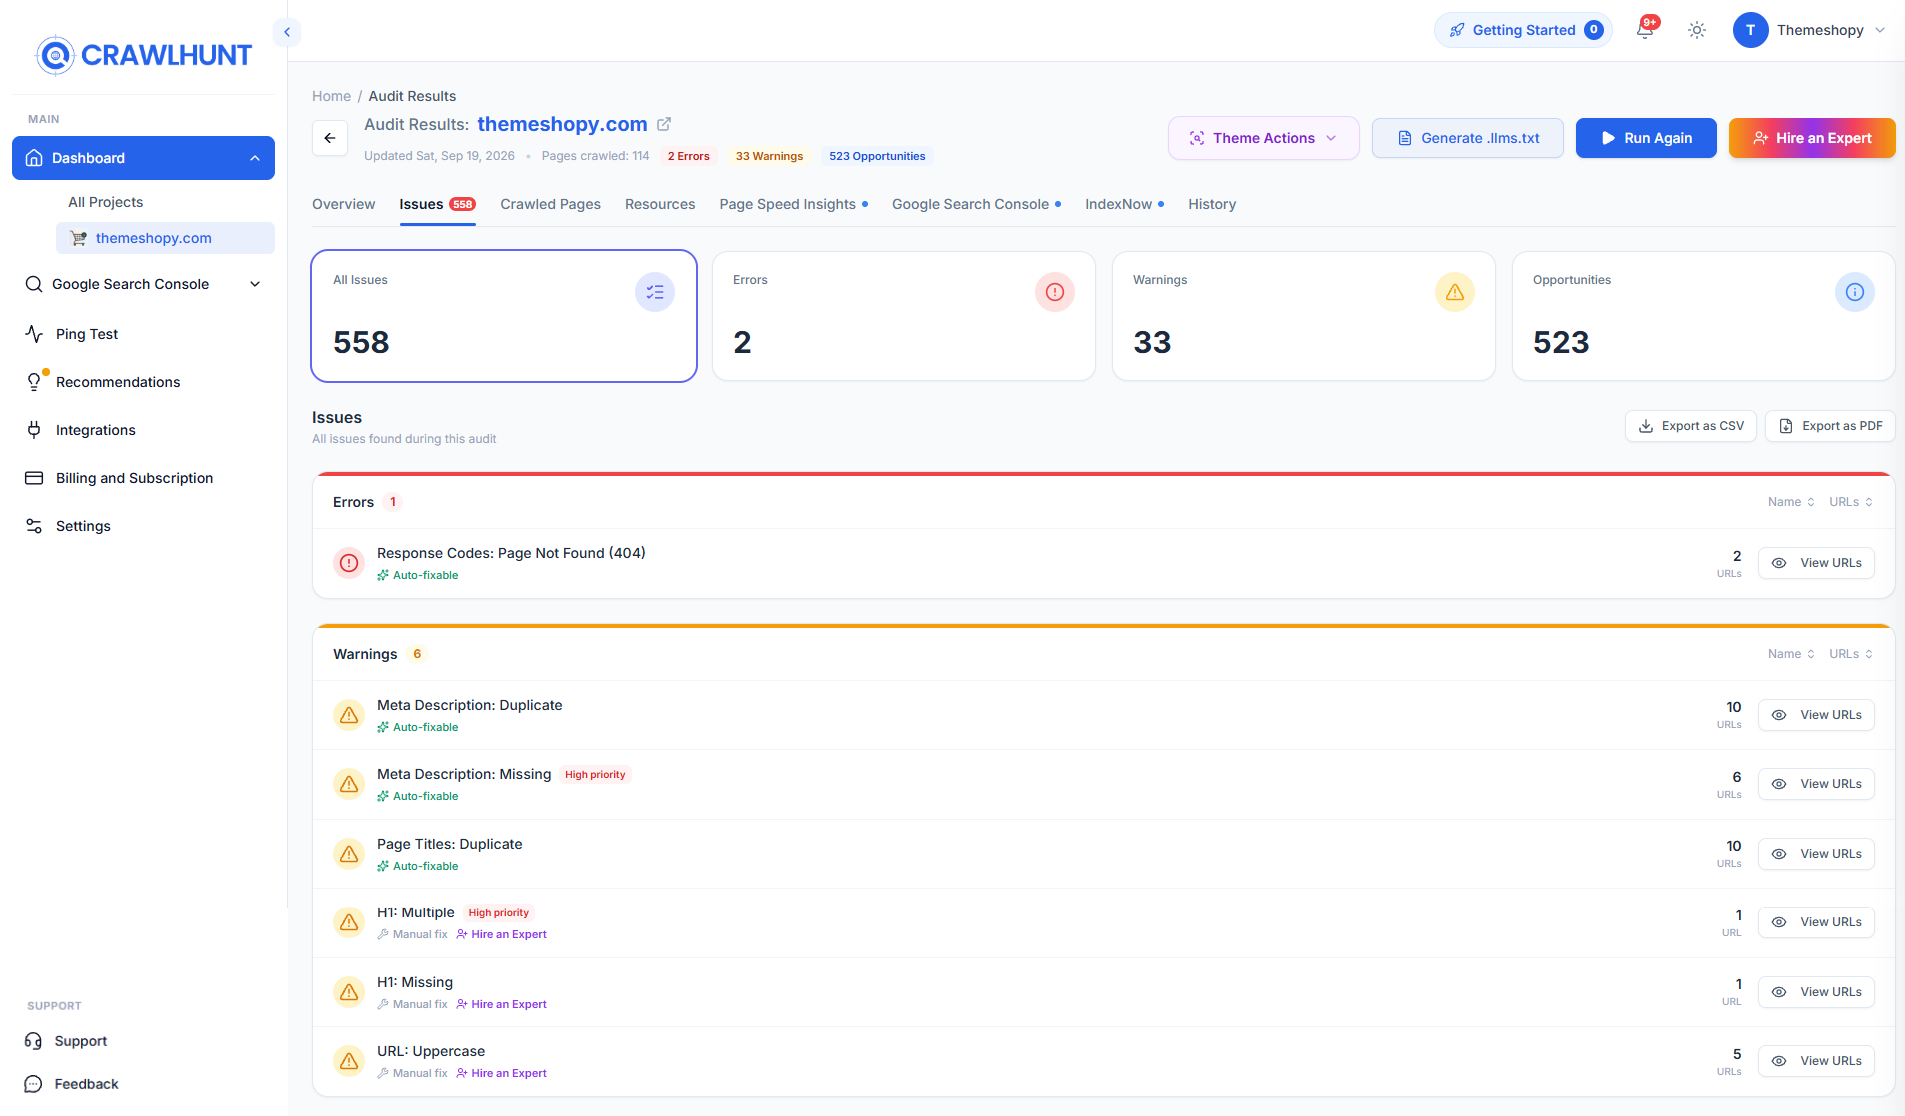Click warning icon for URL: Uppercase
Viewport: 1905px width, 1116px height.
(349, 1061)
